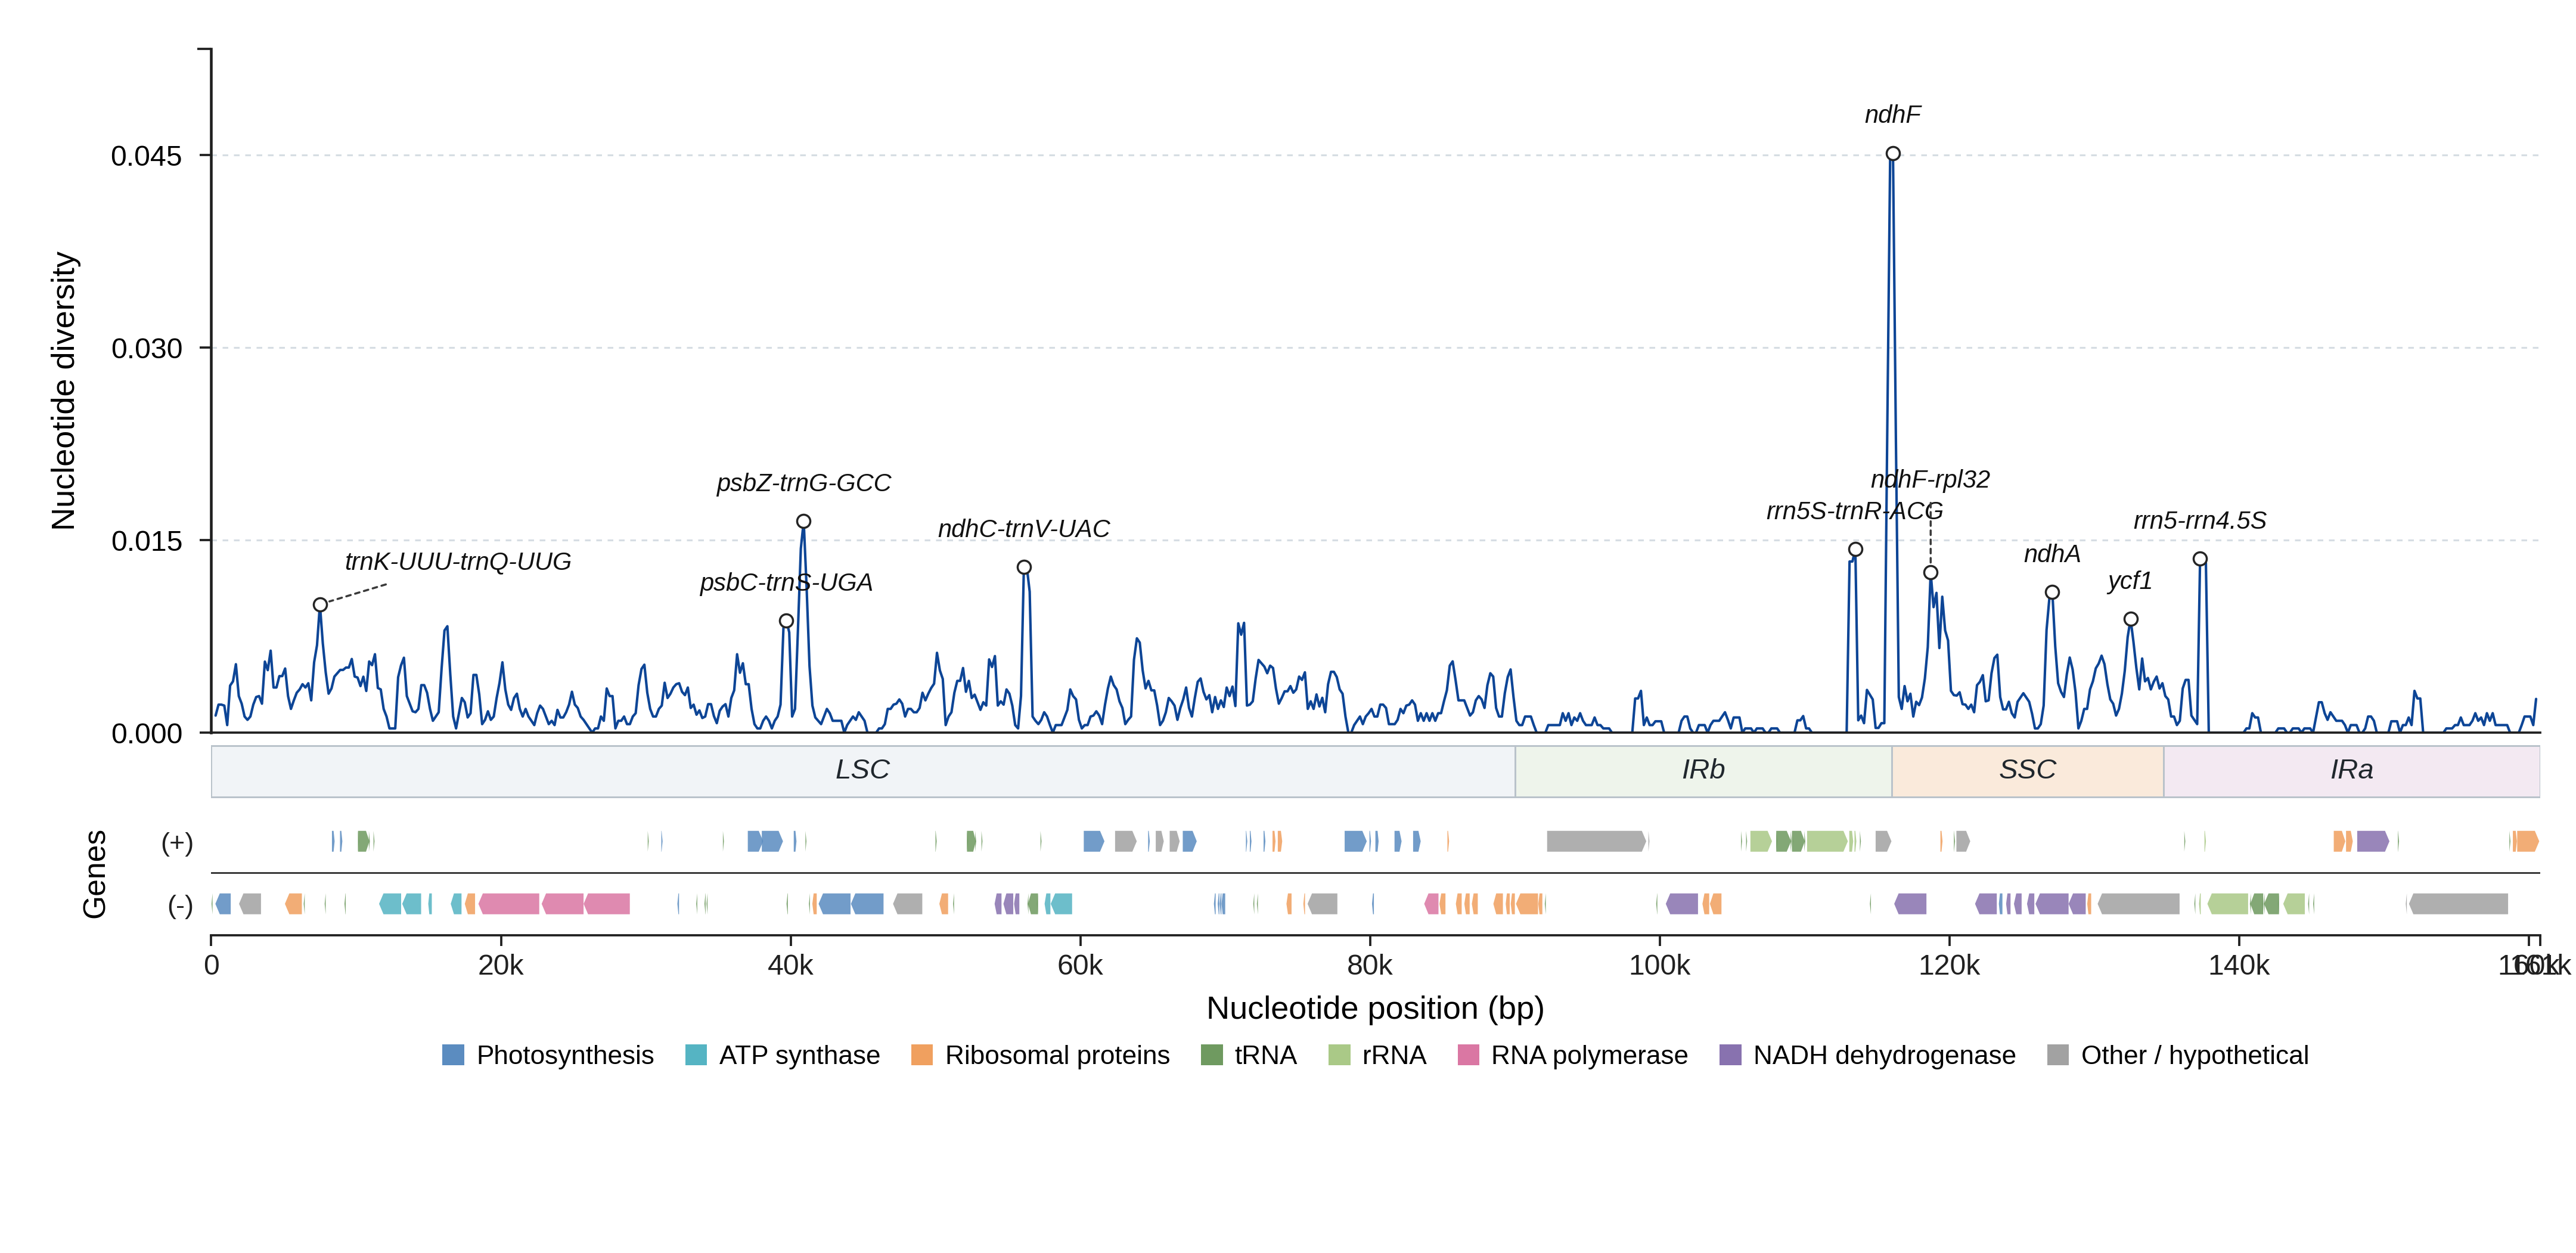Click the IRb region bar
This screenshot has width=2576, height=1253.
[x=1703, y=771]
